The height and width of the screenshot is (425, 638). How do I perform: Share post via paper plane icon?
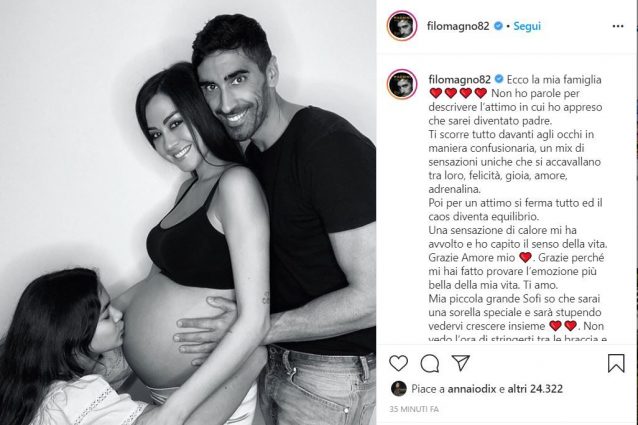click(x=461, y=363)
